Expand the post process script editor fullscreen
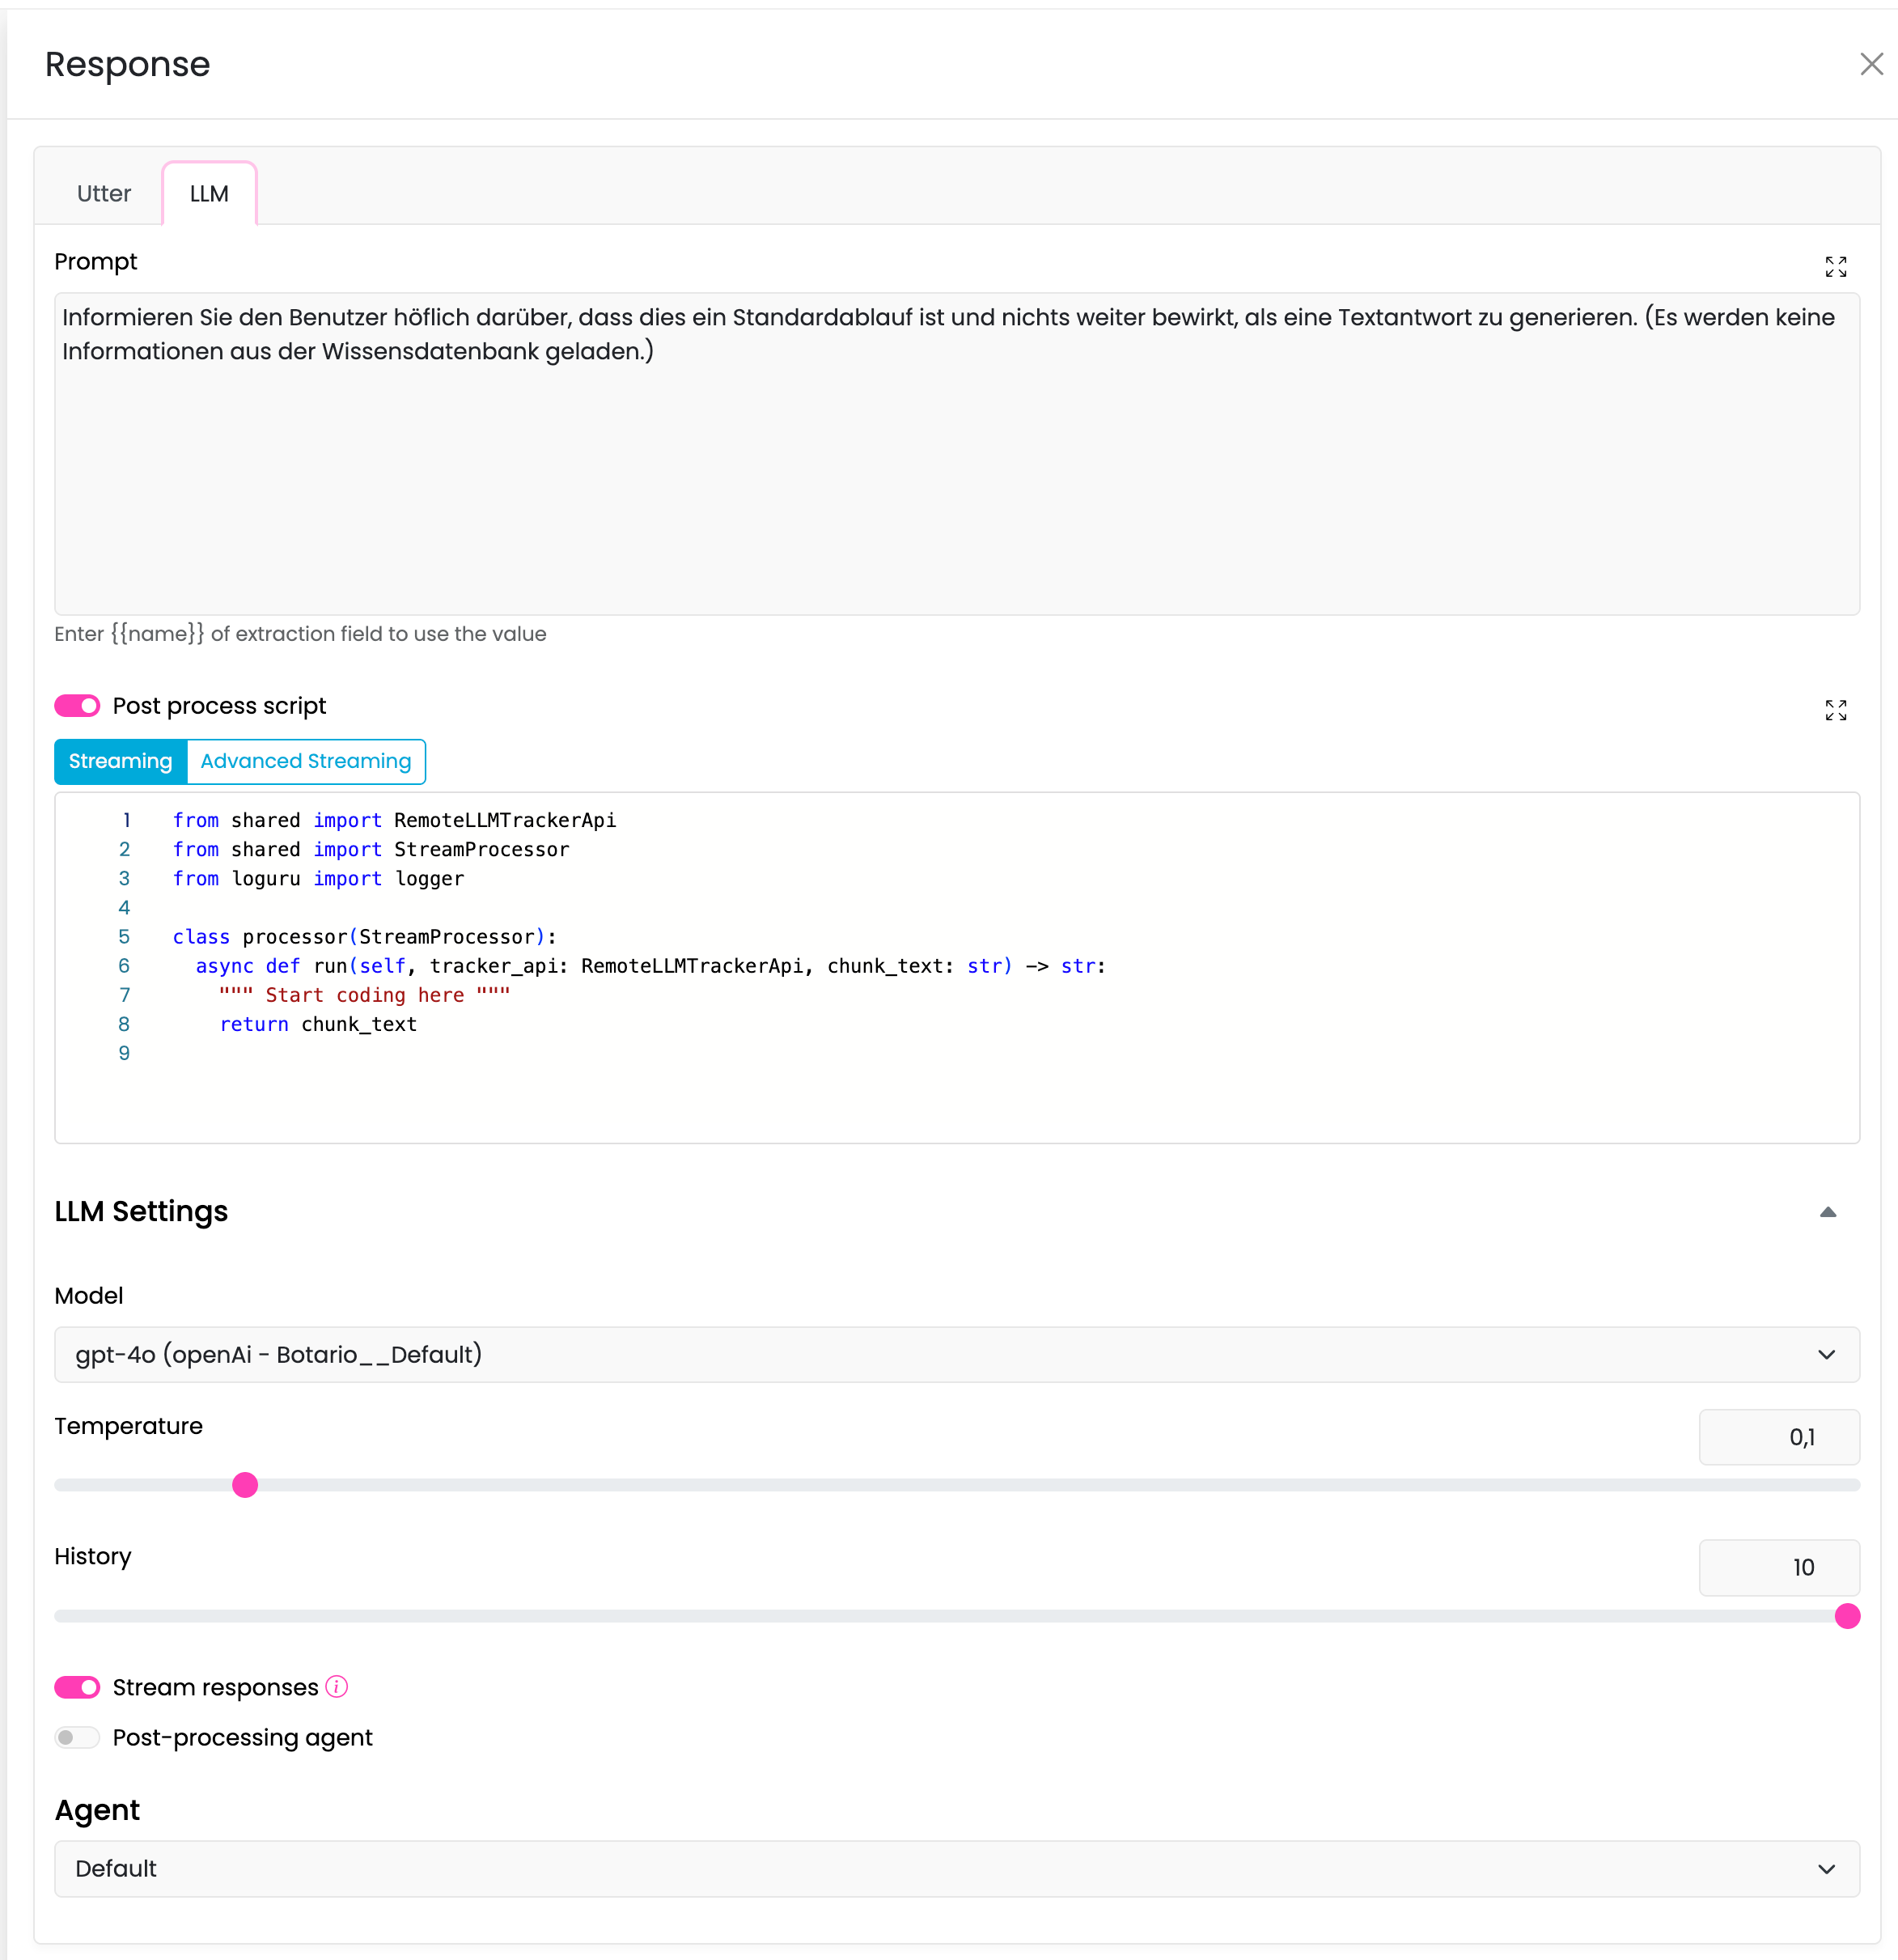Screen dimensions: 1898x1960 (1835, 710)
